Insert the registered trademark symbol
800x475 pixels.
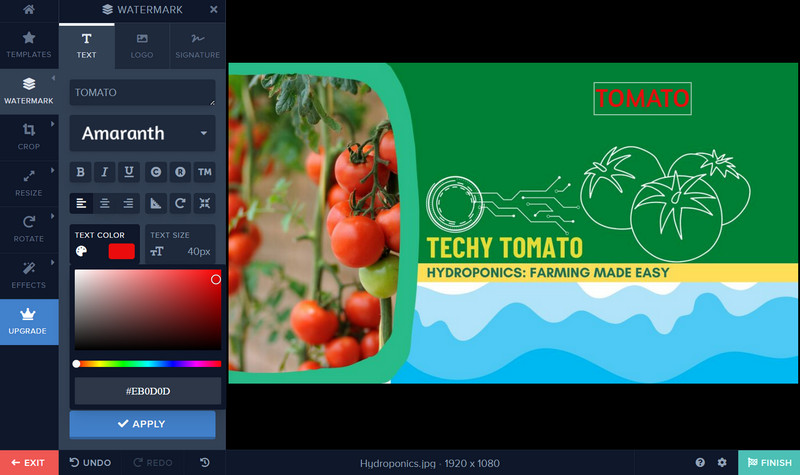click(180, 172)
